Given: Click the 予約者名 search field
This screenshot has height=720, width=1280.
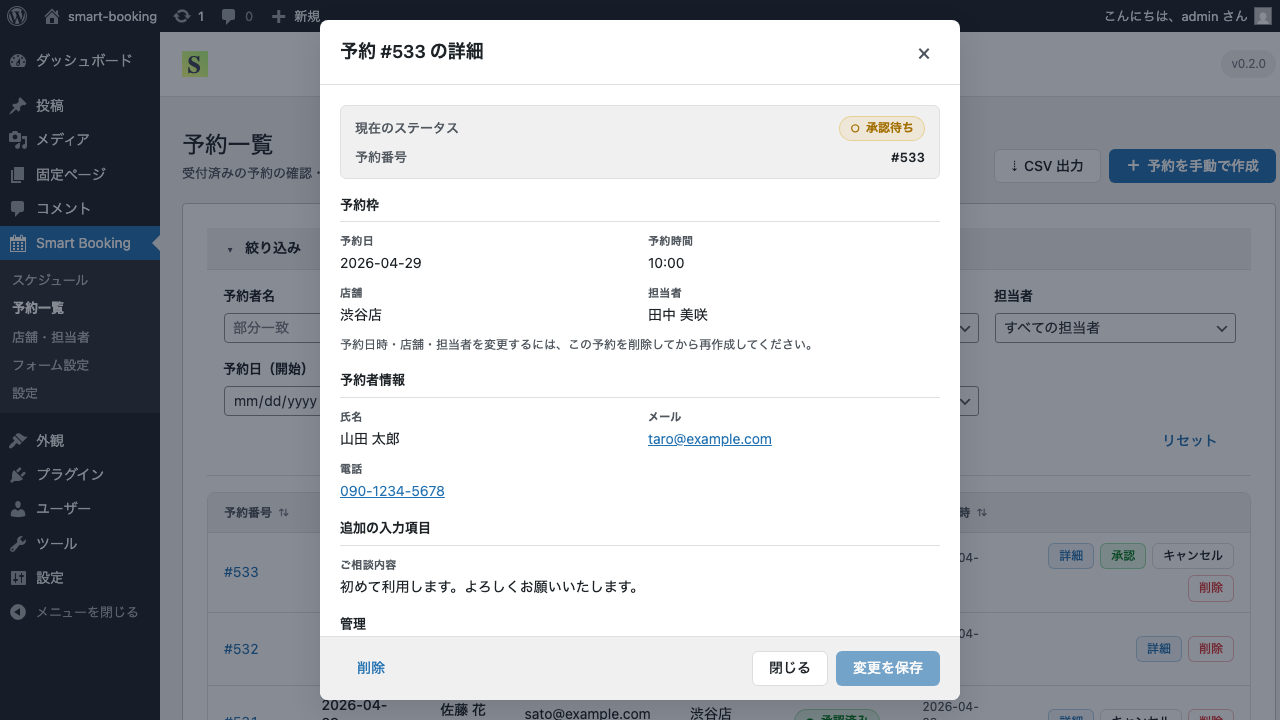Looking at the screenshot, I should tap(271, 328).
